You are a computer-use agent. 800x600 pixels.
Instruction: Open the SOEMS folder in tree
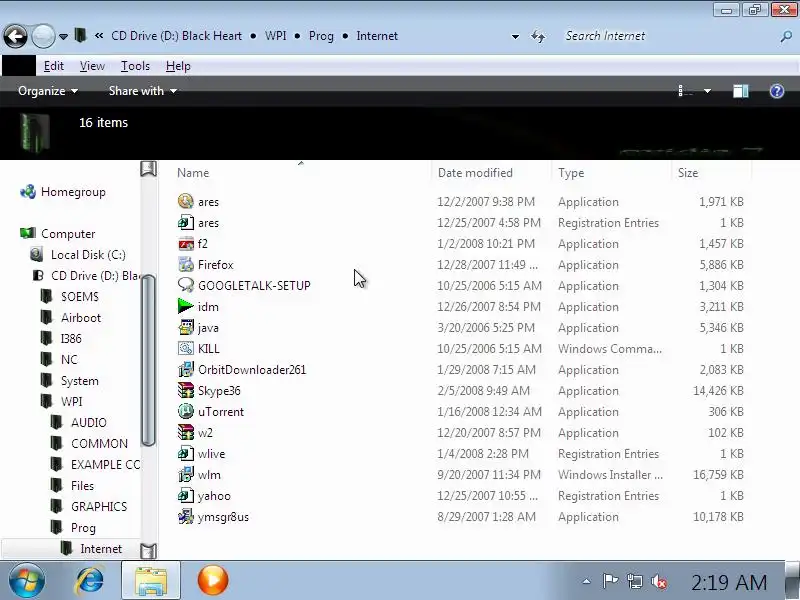pos(80,296)
